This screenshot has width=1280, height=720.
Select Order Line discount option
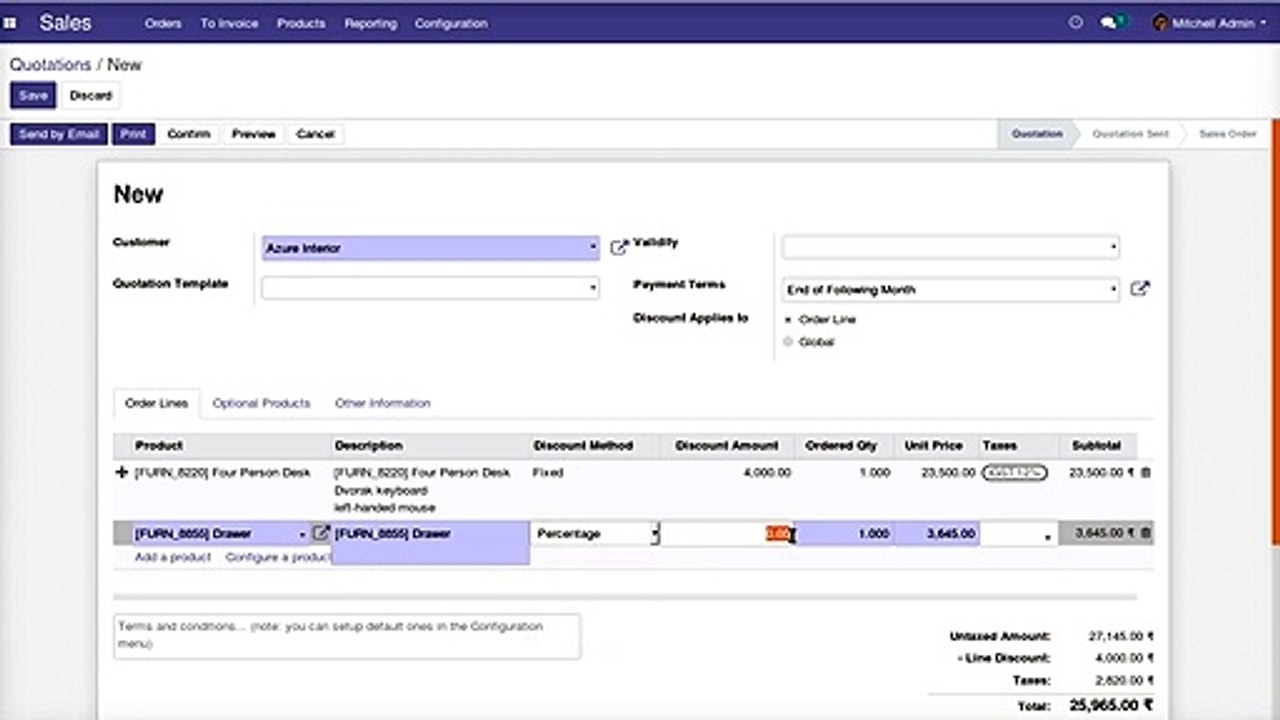[788, 319]
